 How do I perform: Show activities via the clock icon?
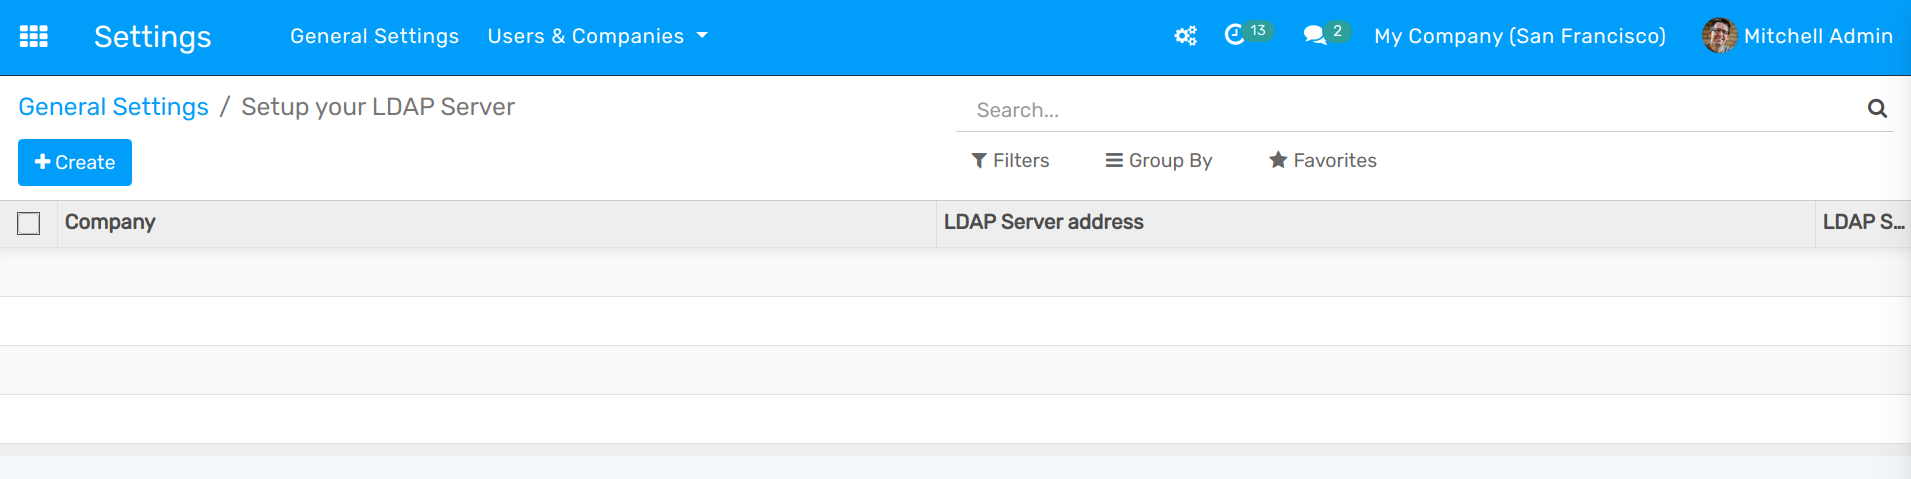pyautogui.click(x=1235, y=36)
